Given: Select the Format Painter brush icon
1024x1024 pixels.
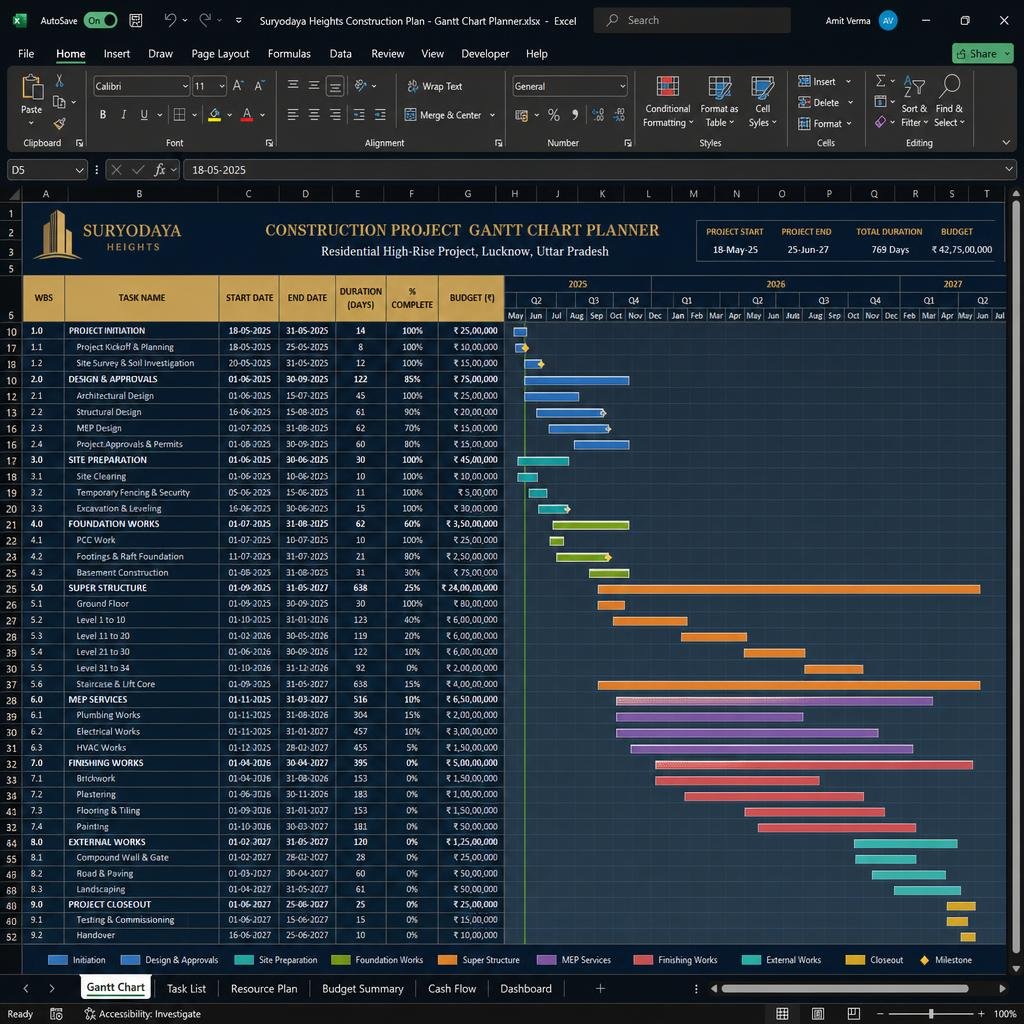Looking at the screenshot, I should pos(59,123).
